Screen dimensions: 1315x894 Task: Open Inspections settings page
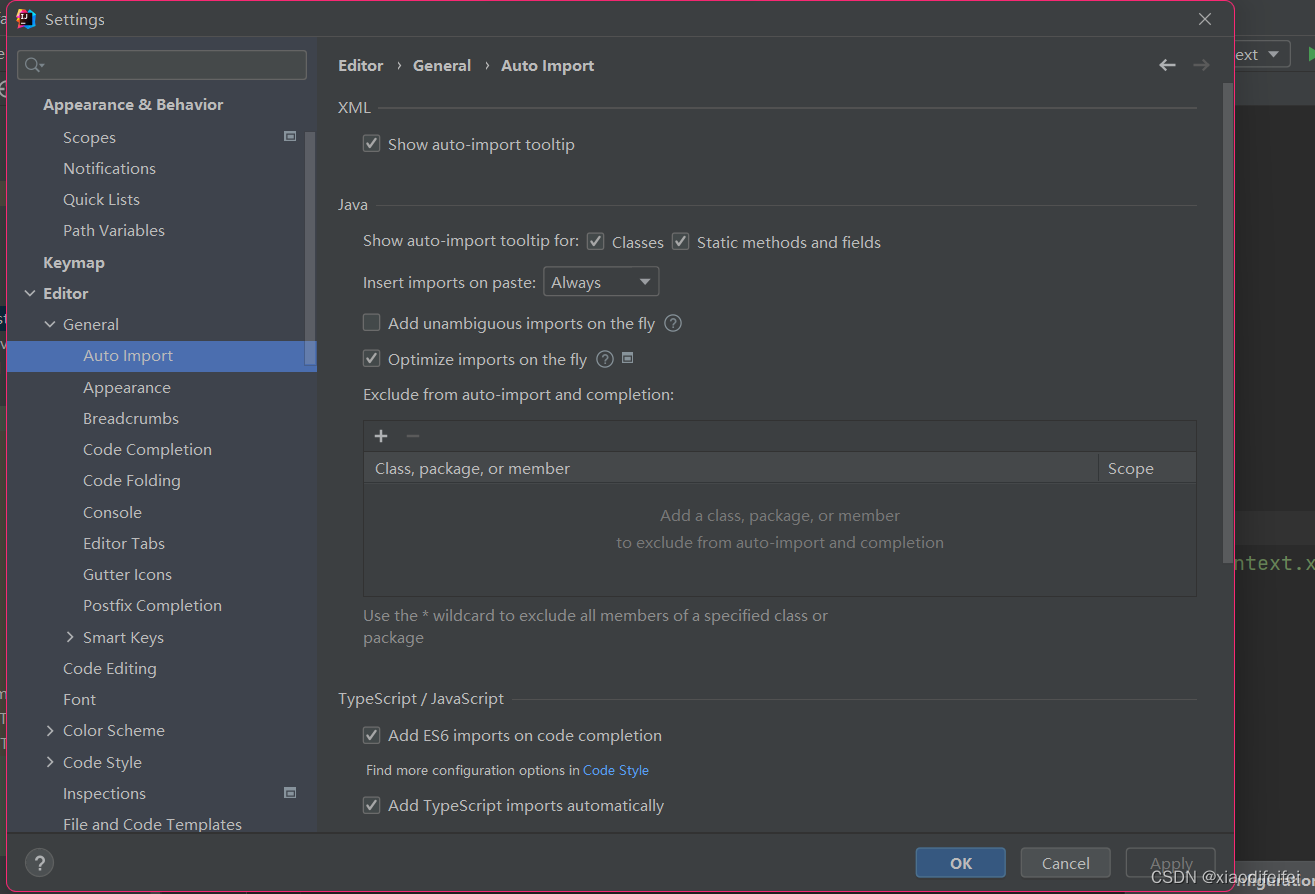(x=104, y=793)
